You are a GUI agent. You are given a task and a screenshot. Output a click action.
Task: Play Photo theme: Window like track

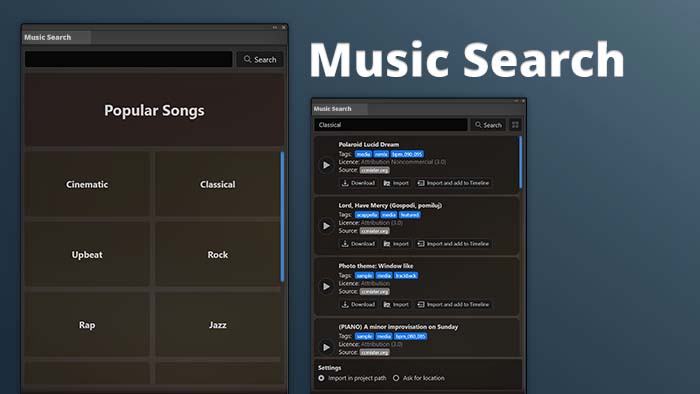coord(326,286)
